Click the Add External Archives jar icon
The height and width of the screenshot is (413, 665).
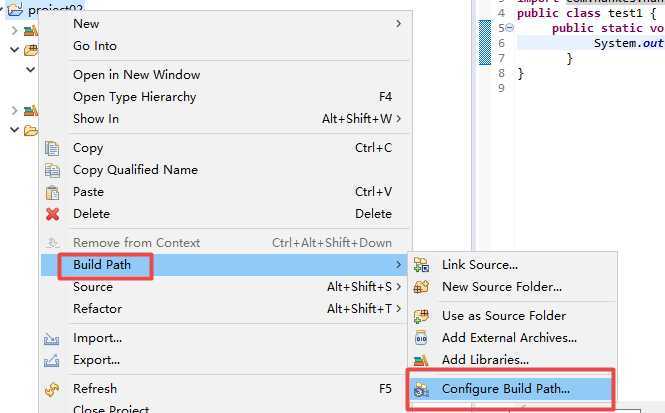421,338
